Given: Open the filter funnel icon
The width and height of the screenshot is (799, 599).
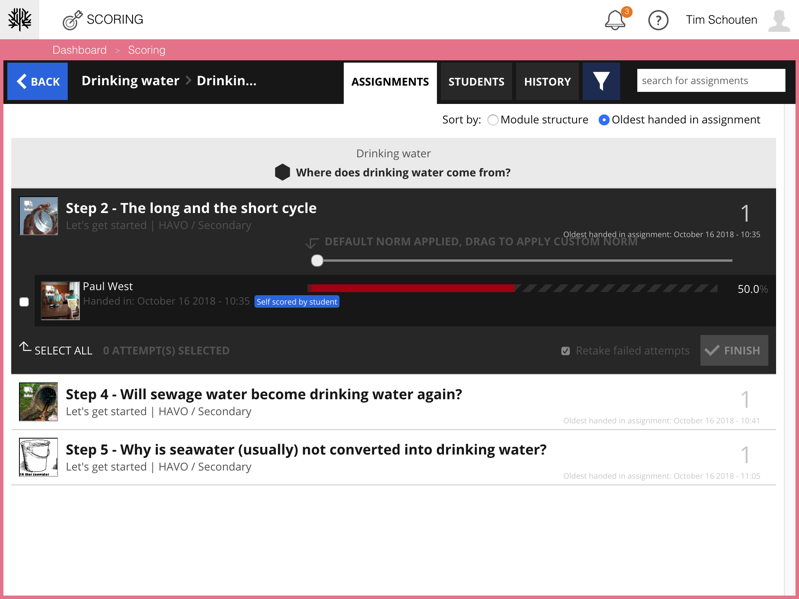Looking at the screenshot, I should [601, 82].
